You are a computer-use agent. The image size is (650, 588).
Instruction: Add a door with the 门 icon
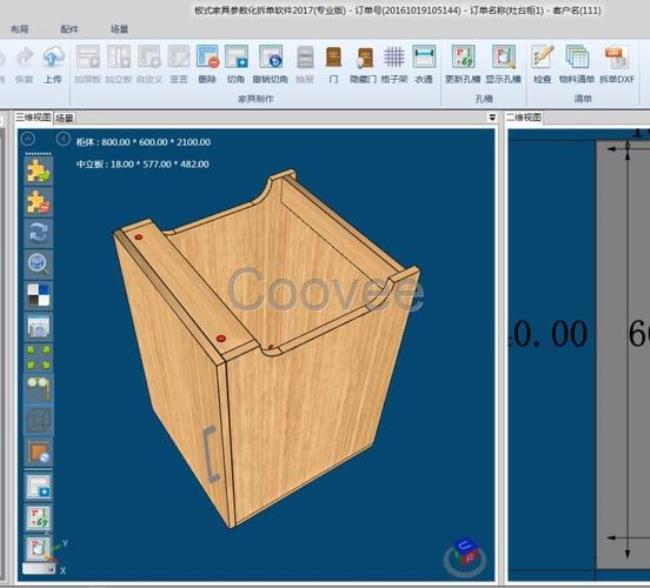click(x=333, y=57)
